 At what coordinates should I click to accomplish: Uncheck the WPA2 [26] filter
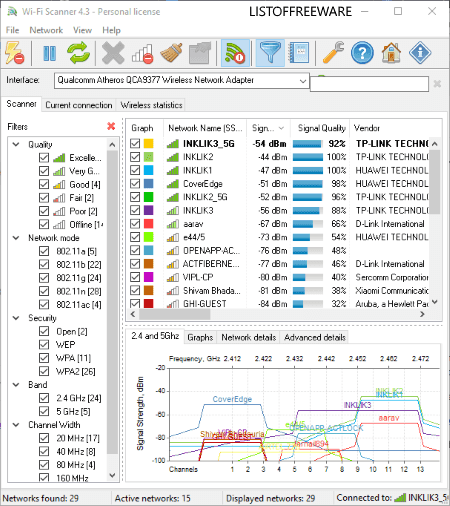pos(44,371)
